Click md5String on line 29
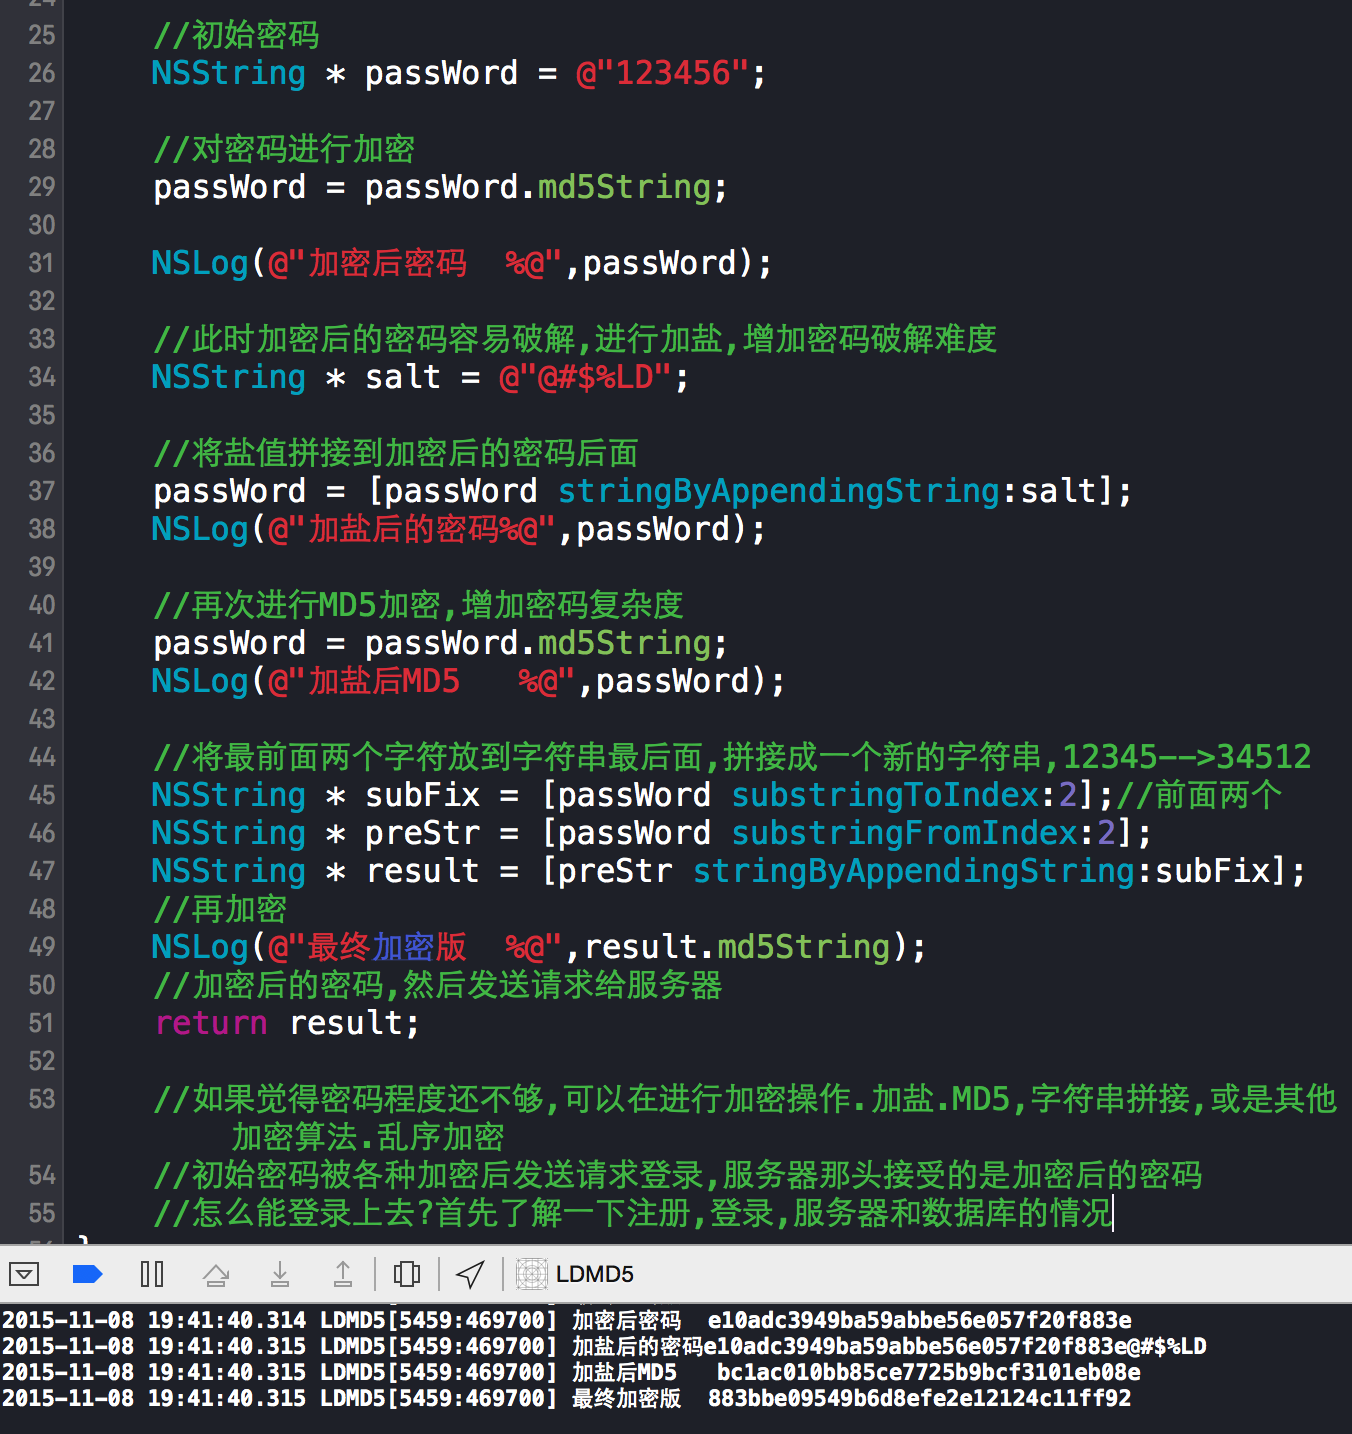This screenshot has width=1352, height=1434. click(x=625, y=187)
